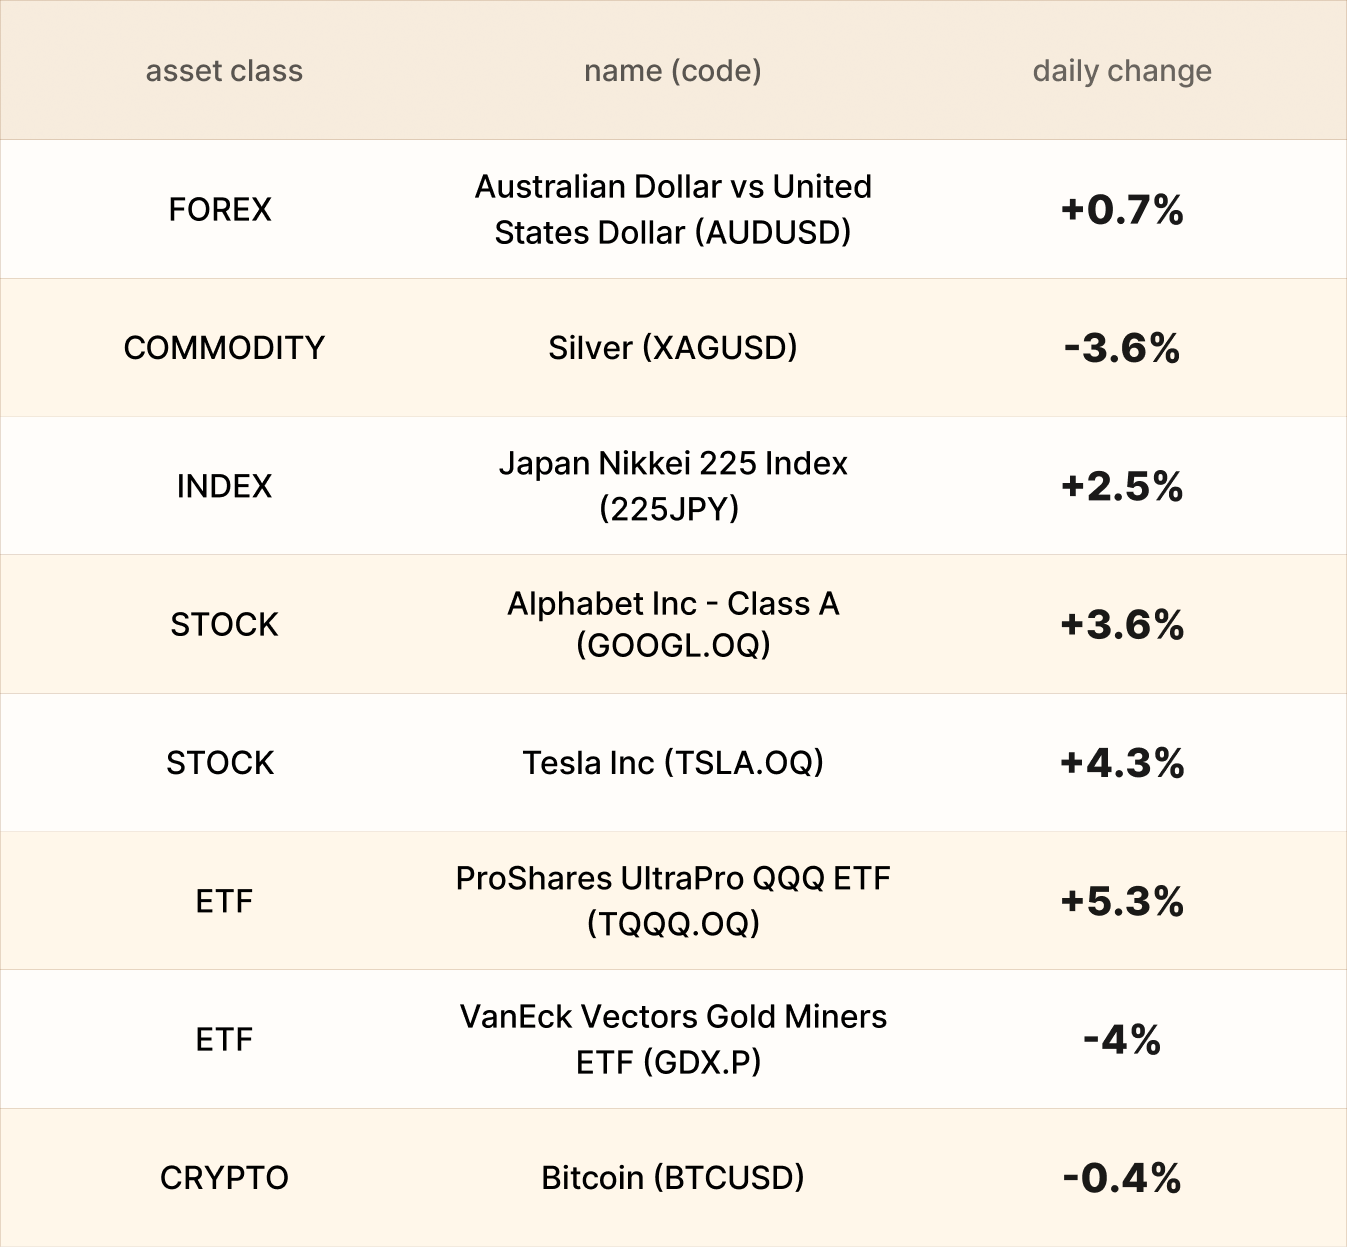The image size is (1347, 1247).
Task: Select the COMMODITY asset class cell
Action: pos(224,347)
